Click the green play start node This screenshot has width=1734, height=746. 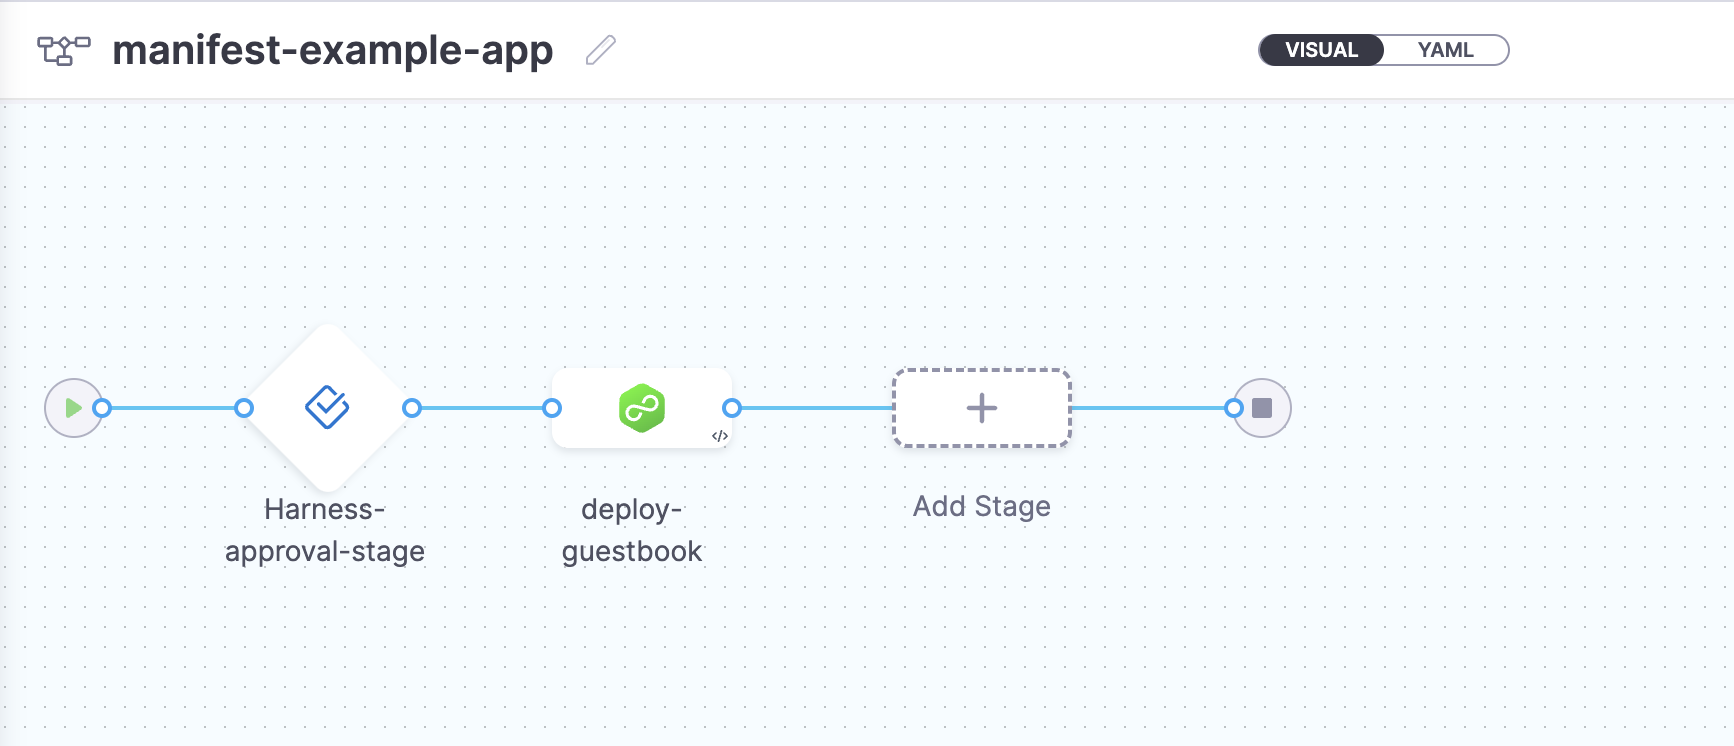point(72,408)
